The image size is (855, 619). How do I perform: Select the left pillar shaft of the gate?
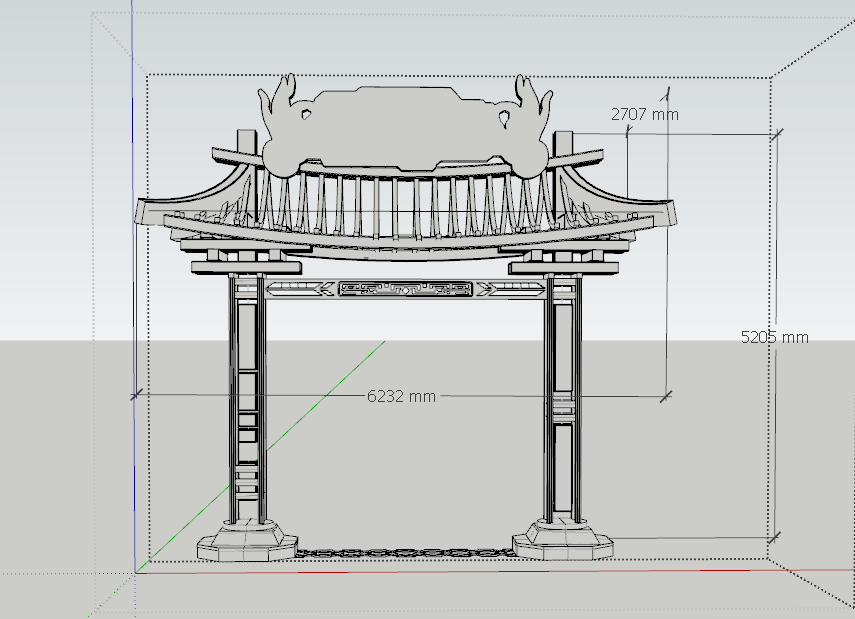pyautogui.click(x=247, y=400)
